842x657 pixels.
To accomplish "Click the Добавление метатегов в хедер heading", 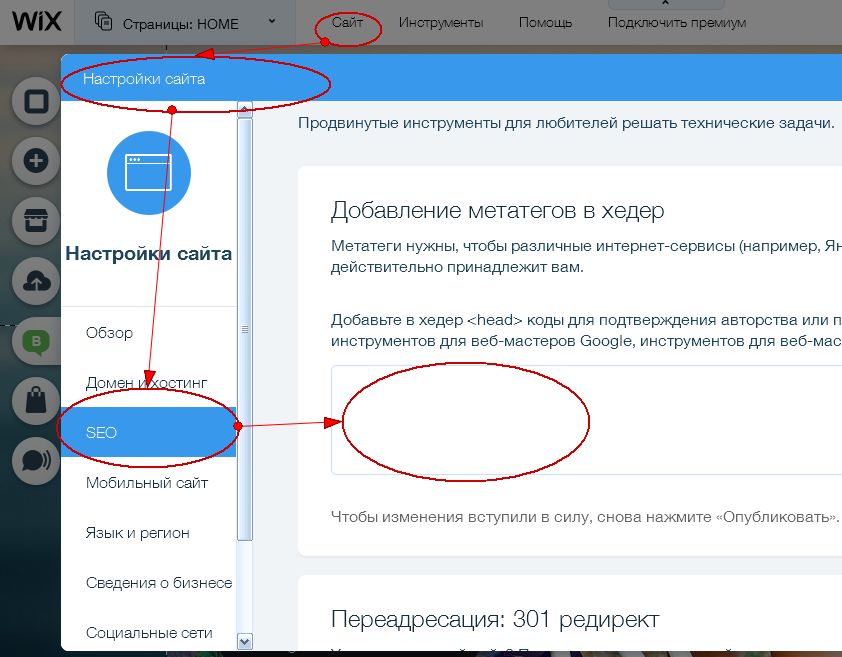I will tap(497, 210).
